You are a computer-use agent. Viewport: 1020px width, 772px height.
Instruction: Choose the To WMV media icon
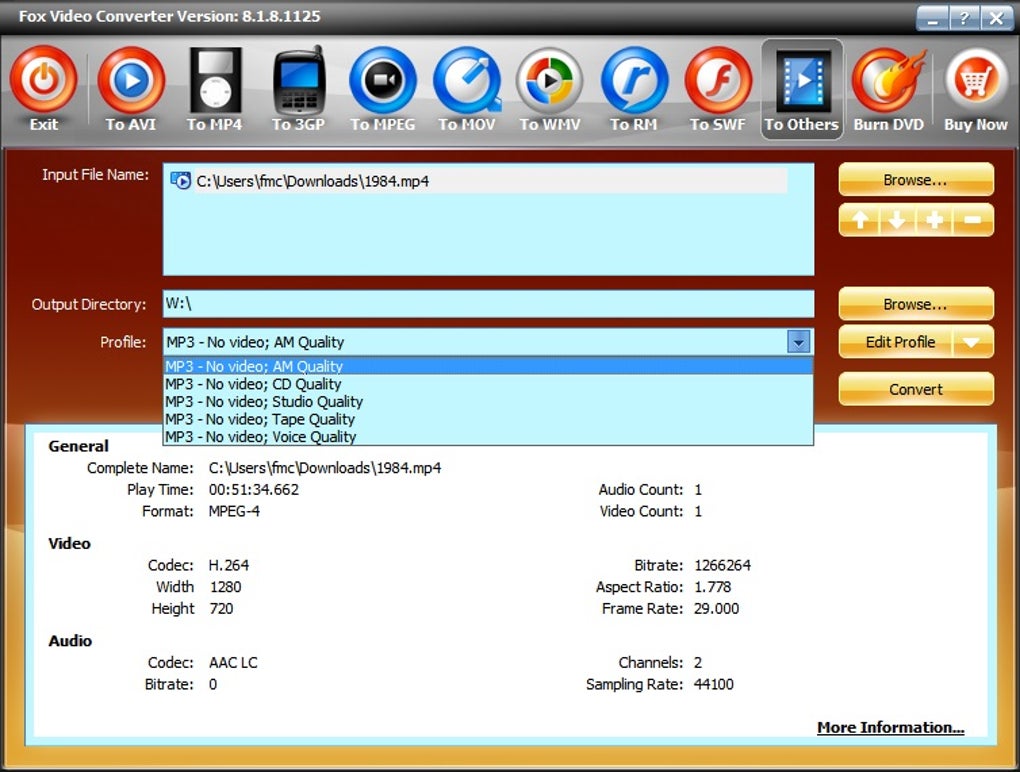(x=550, y=80)
